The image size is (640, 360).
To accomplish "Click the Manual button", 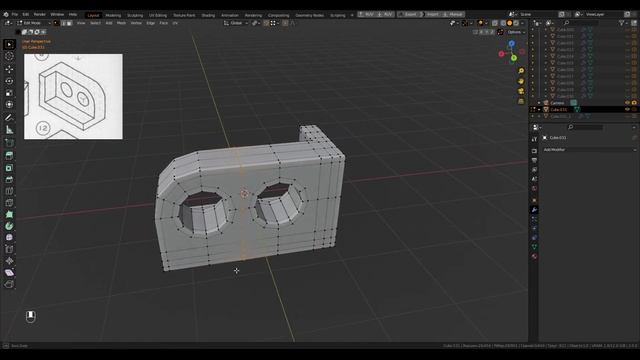I will [453, 14].
